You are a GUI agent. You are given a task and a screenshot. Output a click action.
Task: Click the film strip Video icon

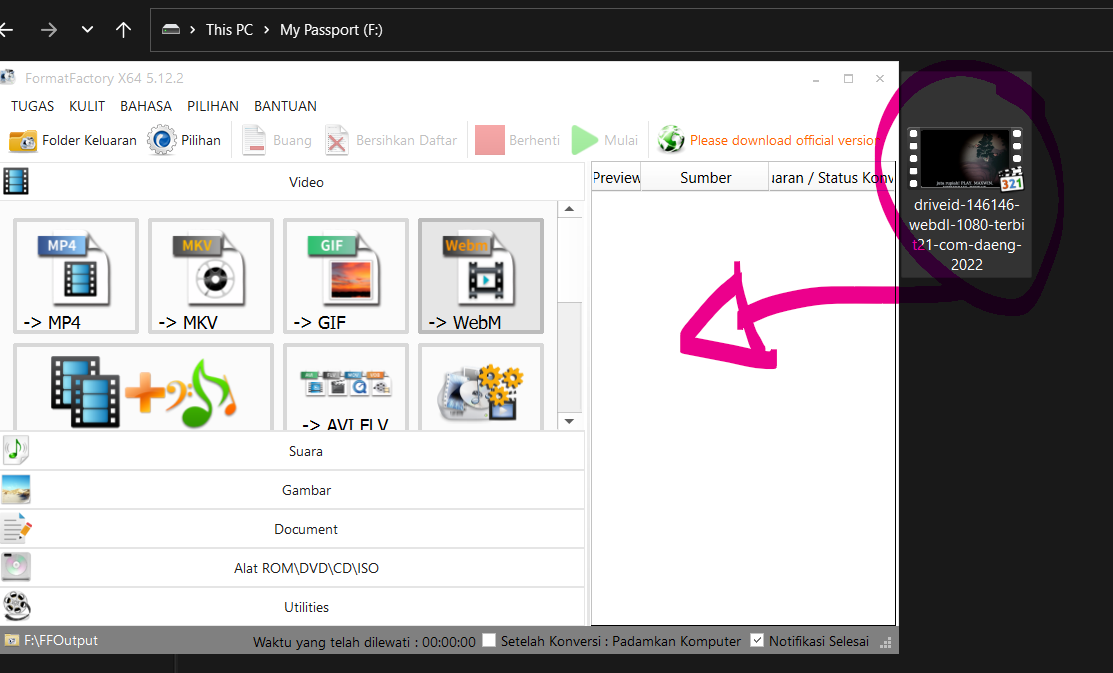[x=16, y=182]
